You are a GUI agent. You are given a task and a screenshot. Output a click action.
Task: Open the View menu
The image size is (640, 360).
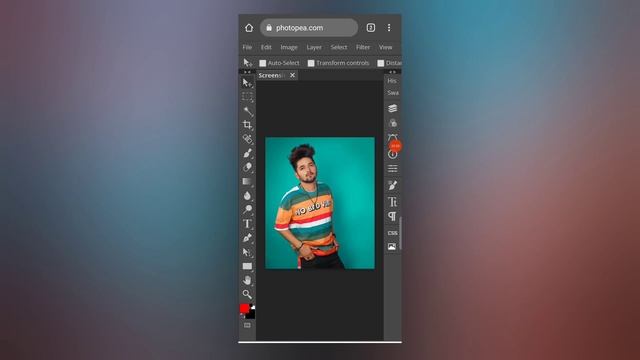point(385,47)
